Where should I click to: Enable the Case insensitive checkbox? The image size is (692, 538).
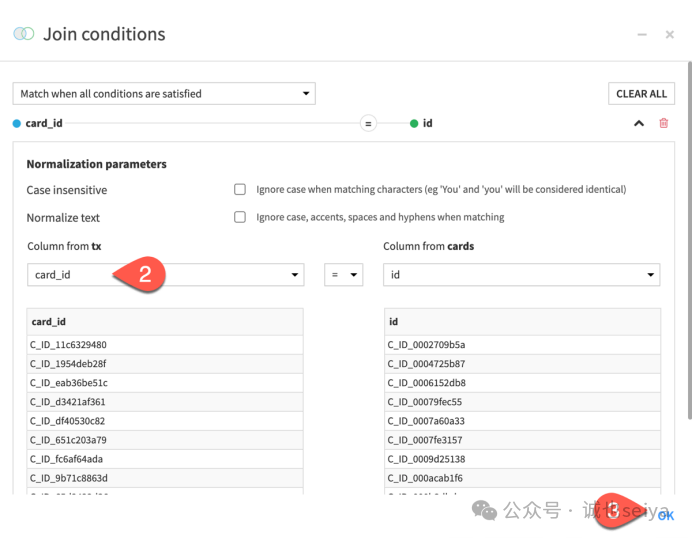click(240, 189)
